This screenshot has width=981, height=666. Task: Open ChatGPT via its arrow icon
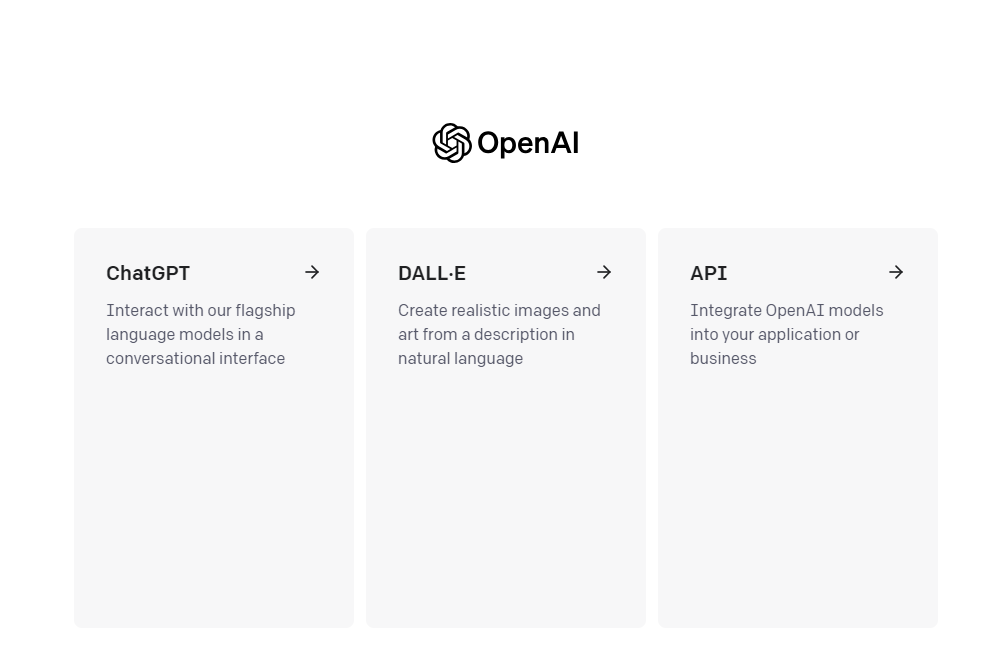pos(312,272)
